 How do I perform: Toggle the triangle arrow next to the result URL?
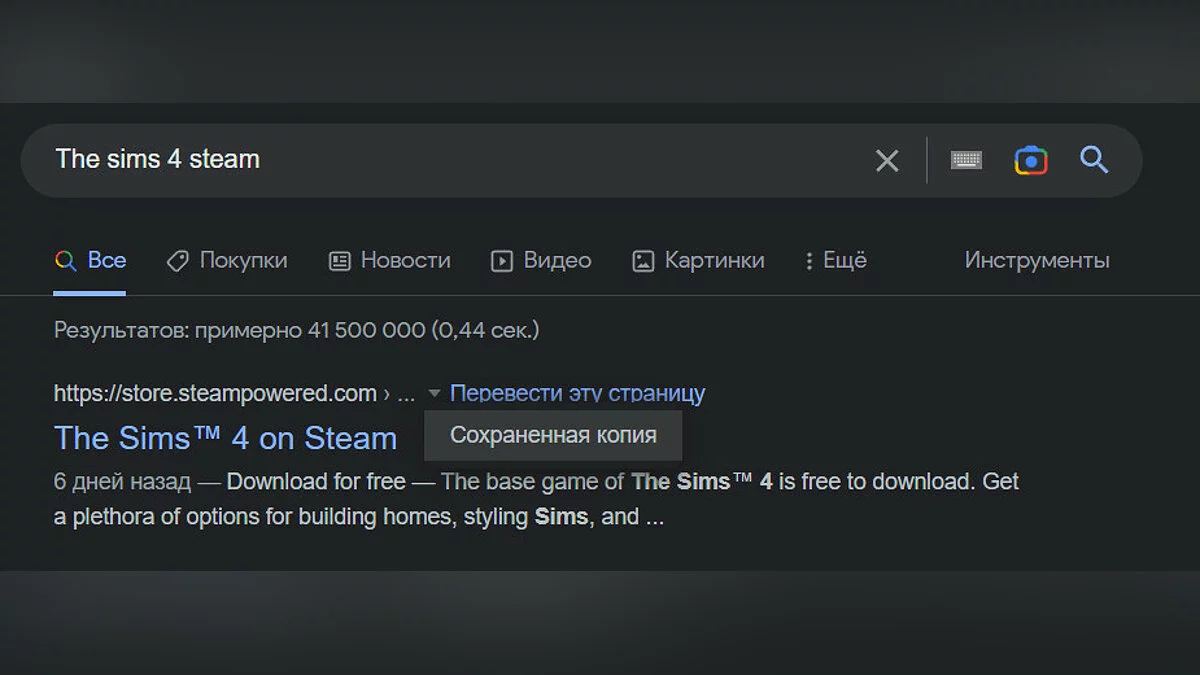coord(433,394)
